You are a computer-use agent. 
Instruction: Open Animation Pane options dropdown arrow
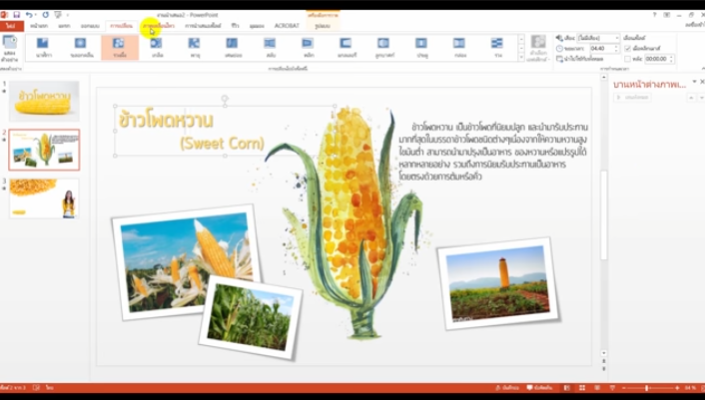pyautogui.click(x=694, y=82)
